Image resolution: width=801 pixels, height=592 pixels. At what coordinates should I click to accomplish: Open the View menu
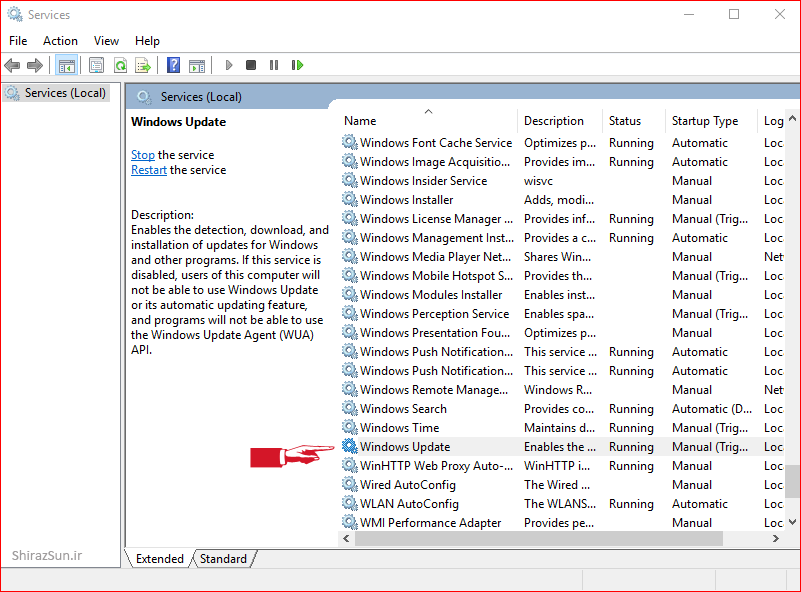point(106,41)
